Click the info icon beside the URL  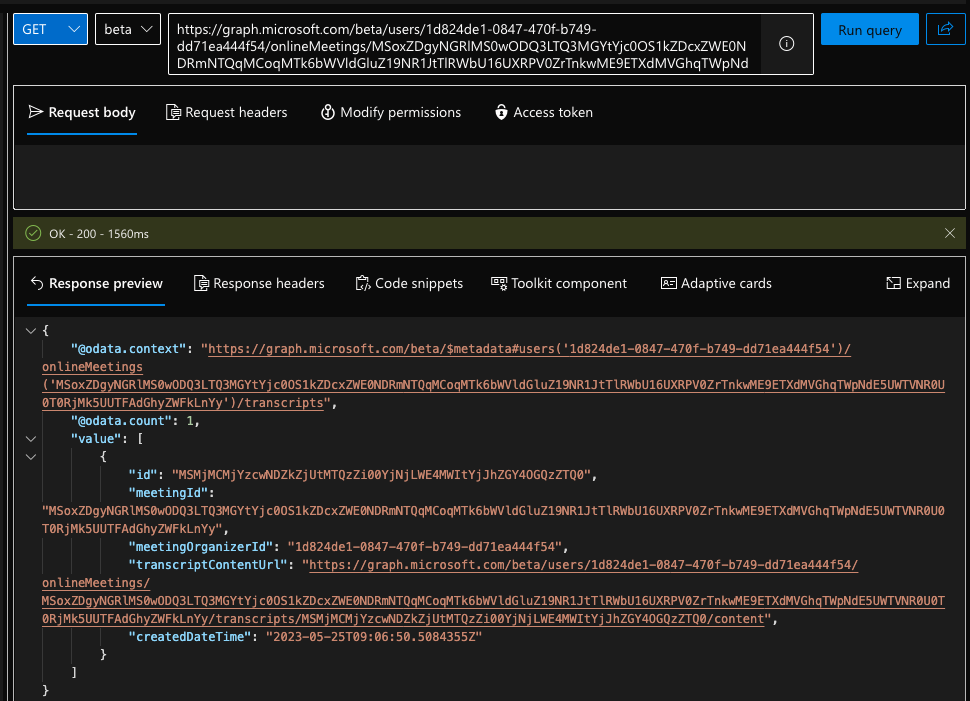[x=786, y=44]
